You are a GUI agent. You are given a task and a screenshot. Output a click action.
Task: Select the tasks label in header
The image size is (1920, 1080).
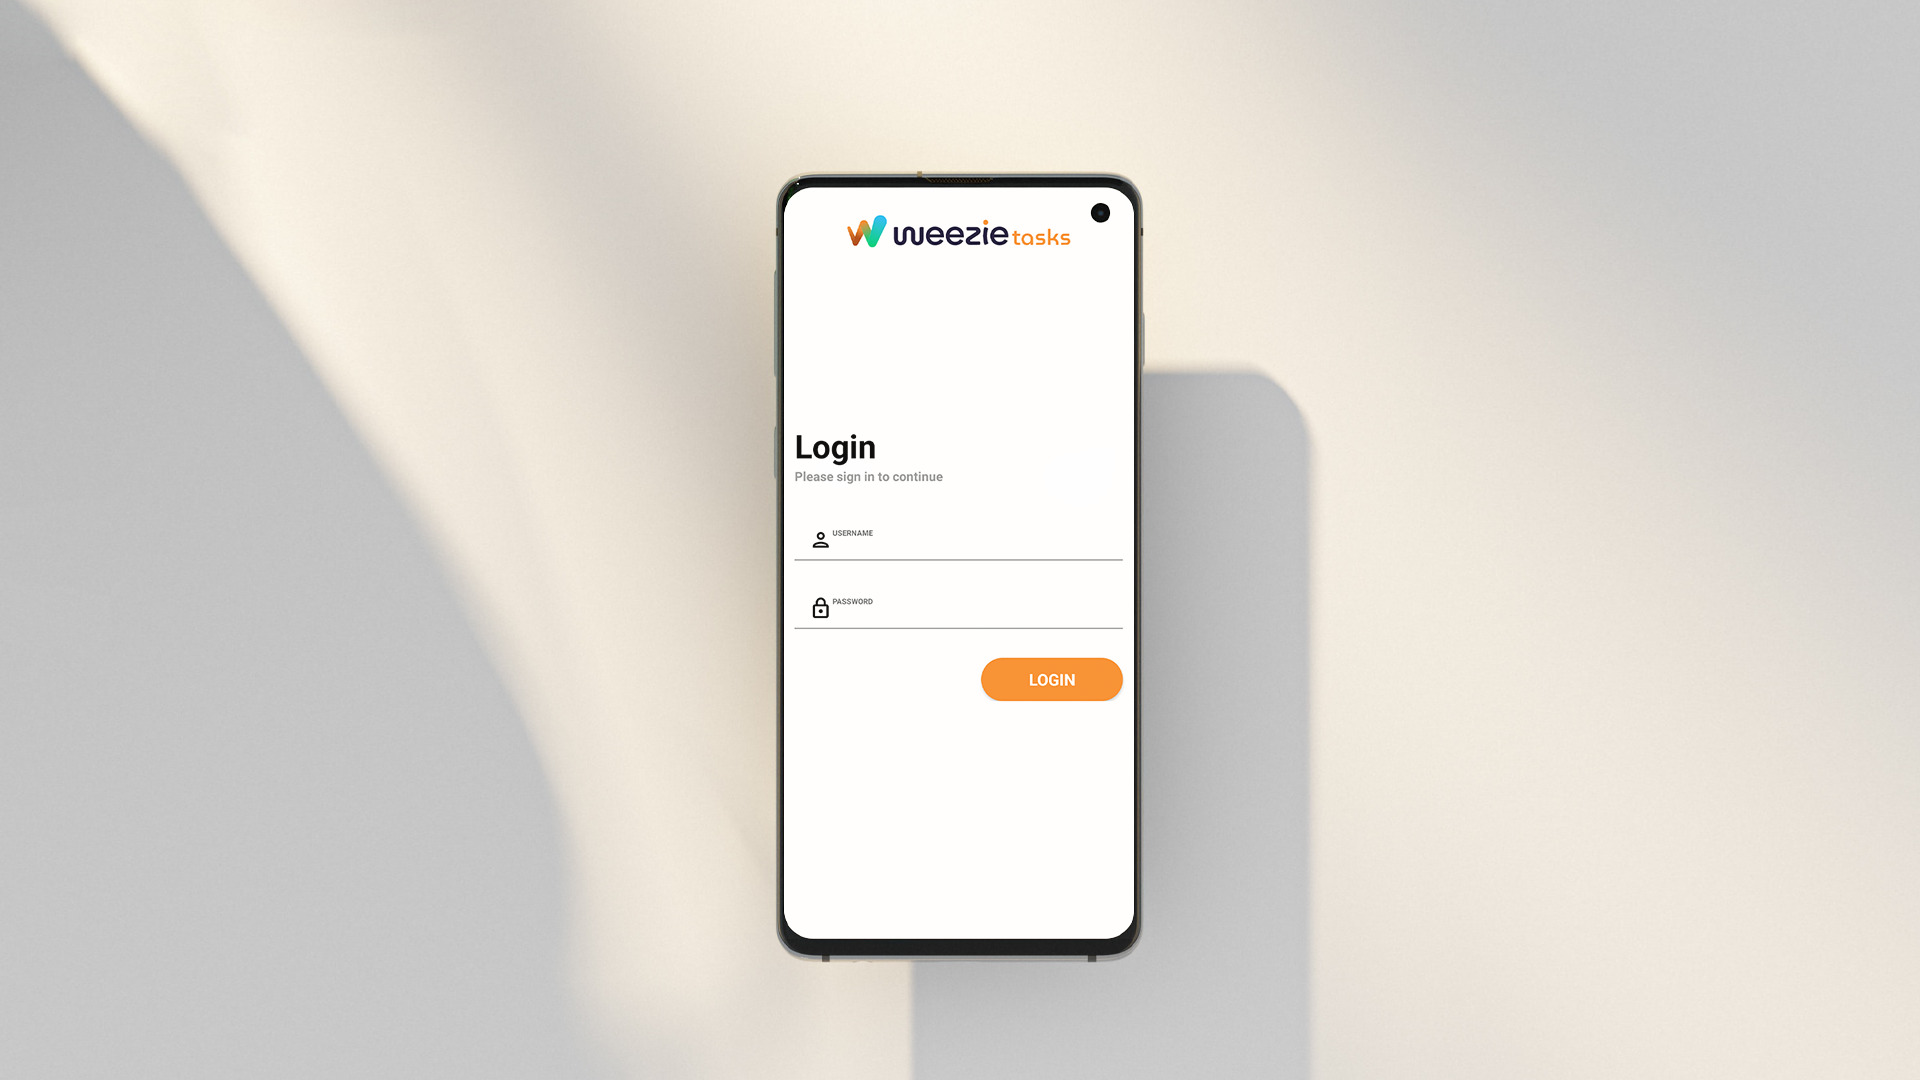(1042, 237)
